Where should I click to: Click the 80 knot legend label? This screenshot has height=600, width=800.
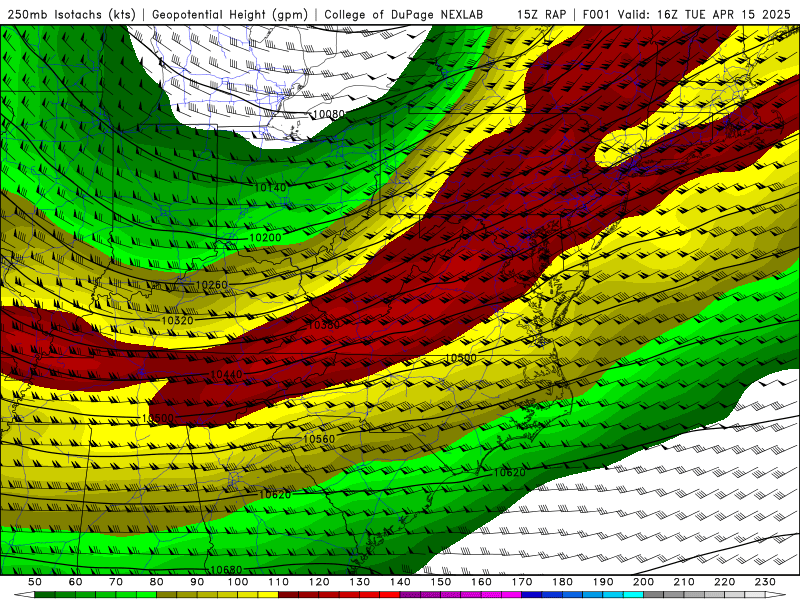coord(156,582)
